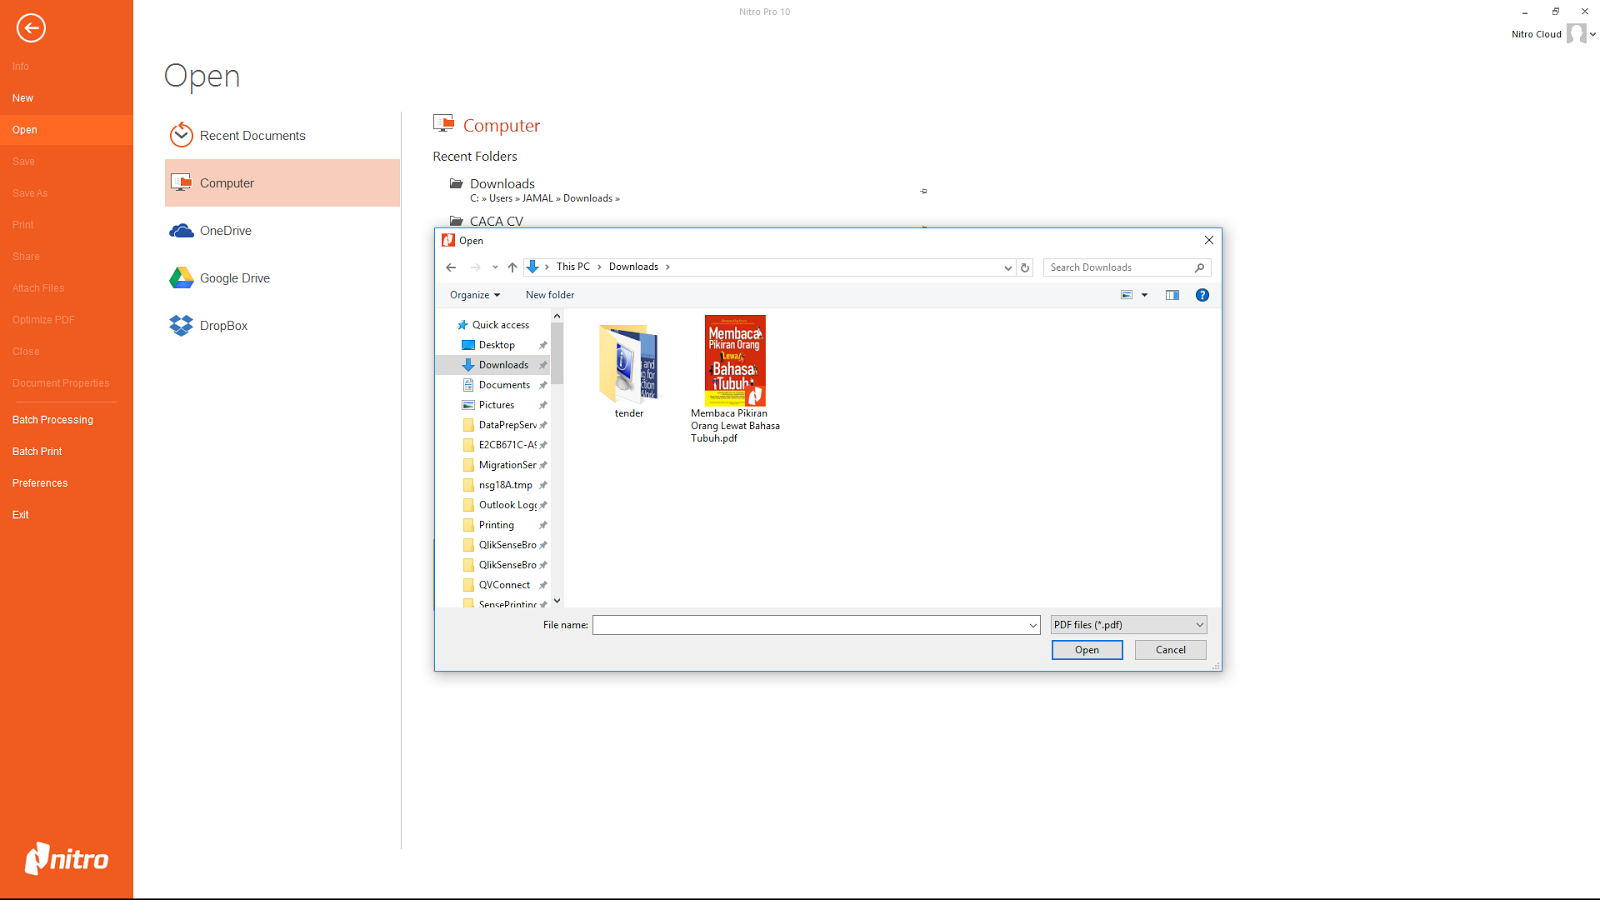Choose the DropBox icon
The height and width of the screenshot is (900, 1600).
tap(181, 326)
